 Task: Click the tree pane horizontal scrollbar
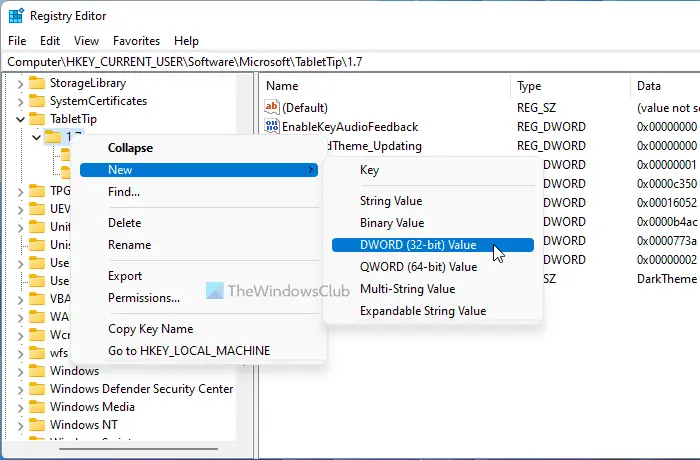point(138,448)
